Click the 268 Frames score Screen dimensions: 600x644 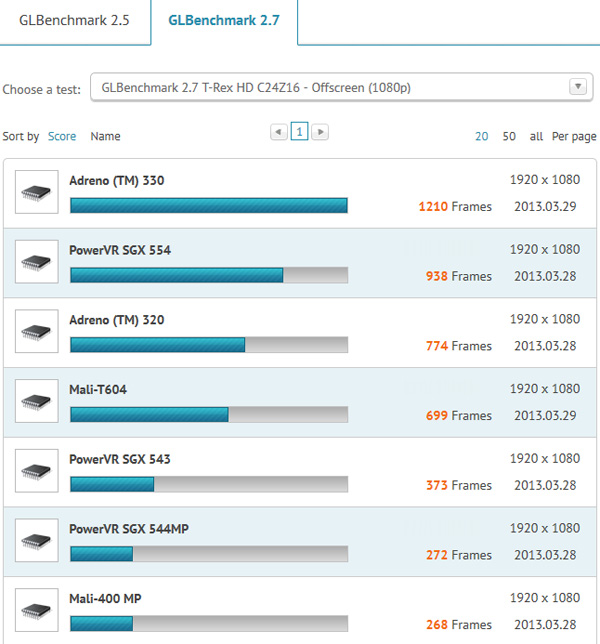[459, 624]
